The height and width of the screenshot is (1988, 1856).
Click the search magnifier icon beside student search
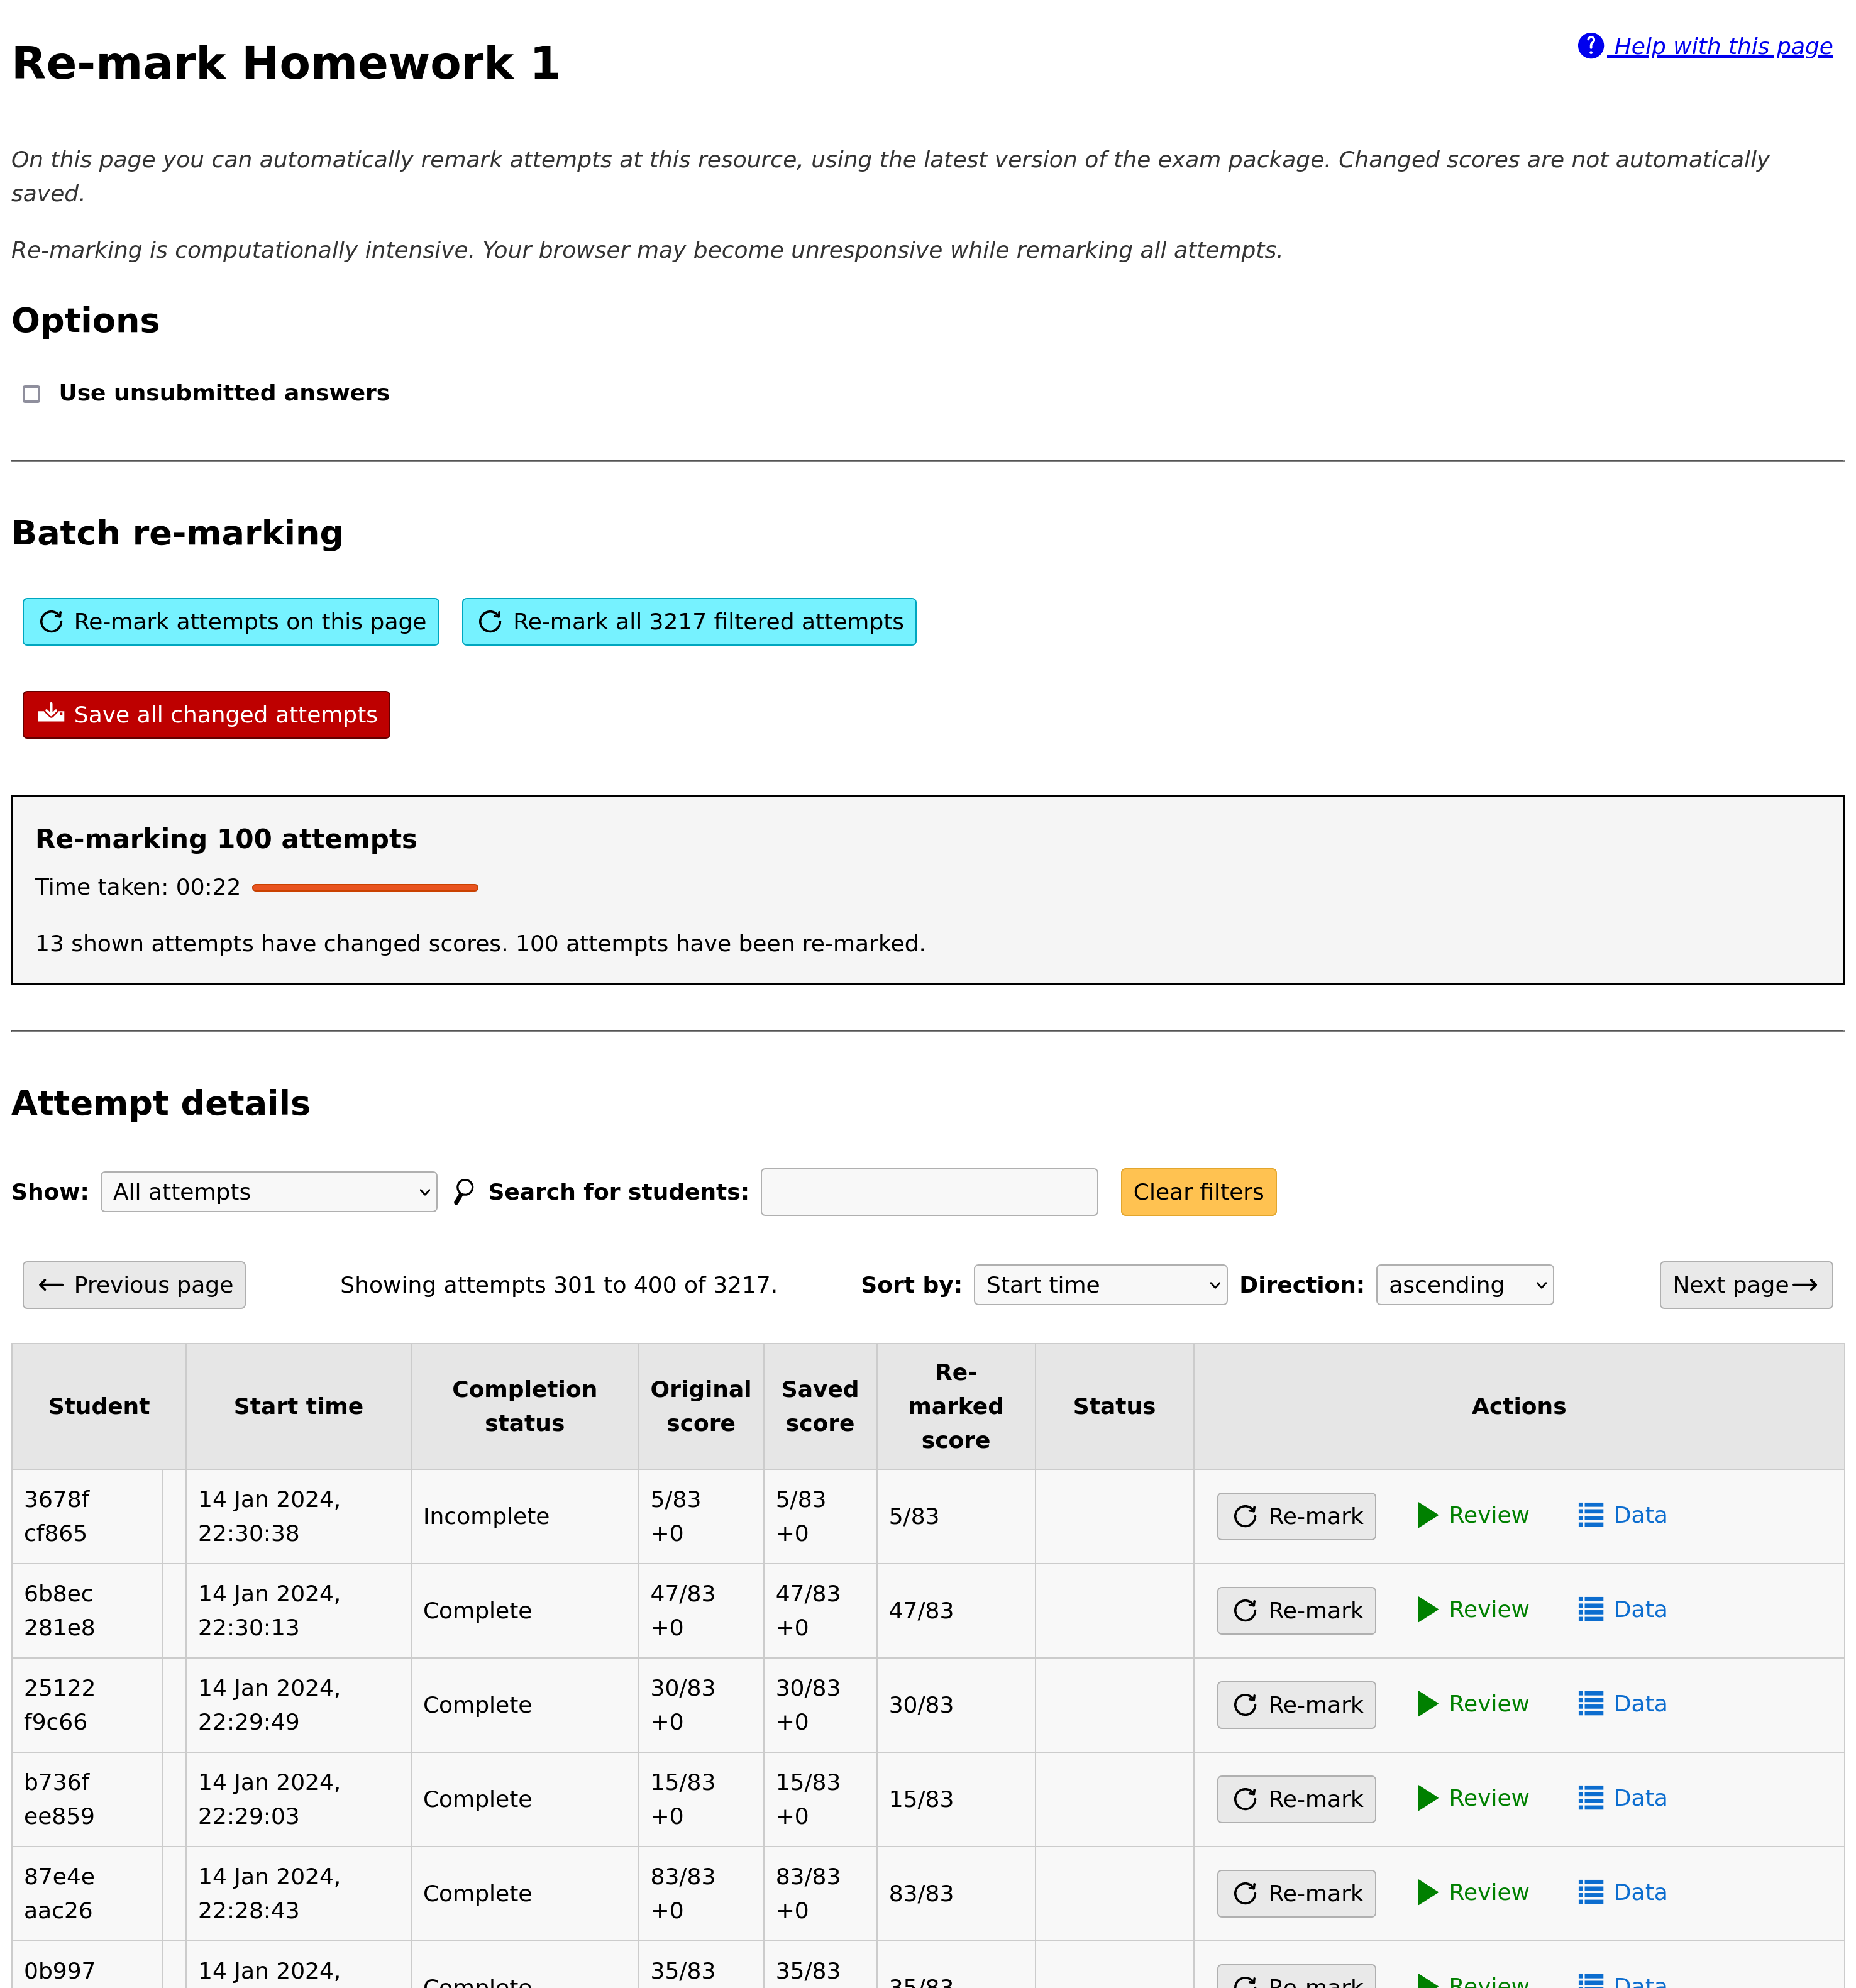[x=464, y=1191]
